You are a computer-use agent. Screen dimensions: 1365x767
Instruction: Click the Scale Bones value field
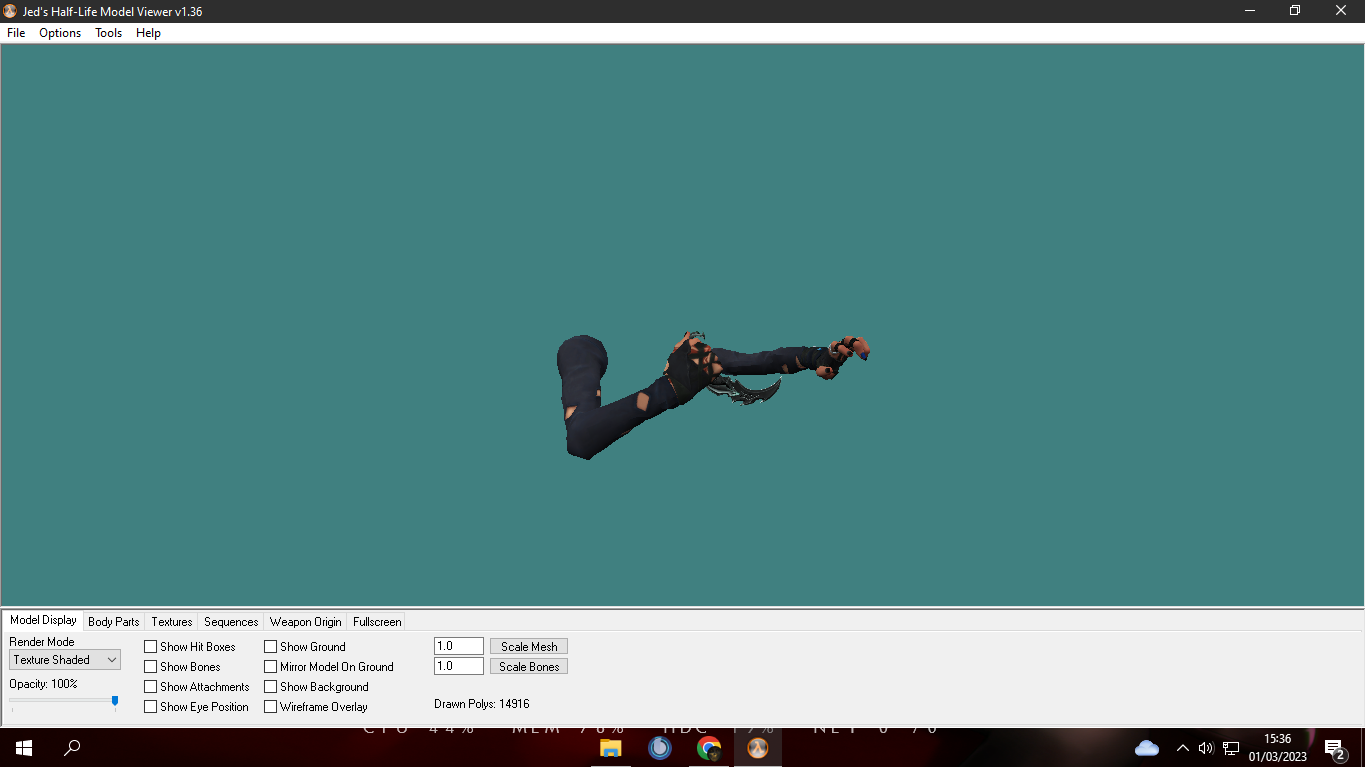pos(459,666)
